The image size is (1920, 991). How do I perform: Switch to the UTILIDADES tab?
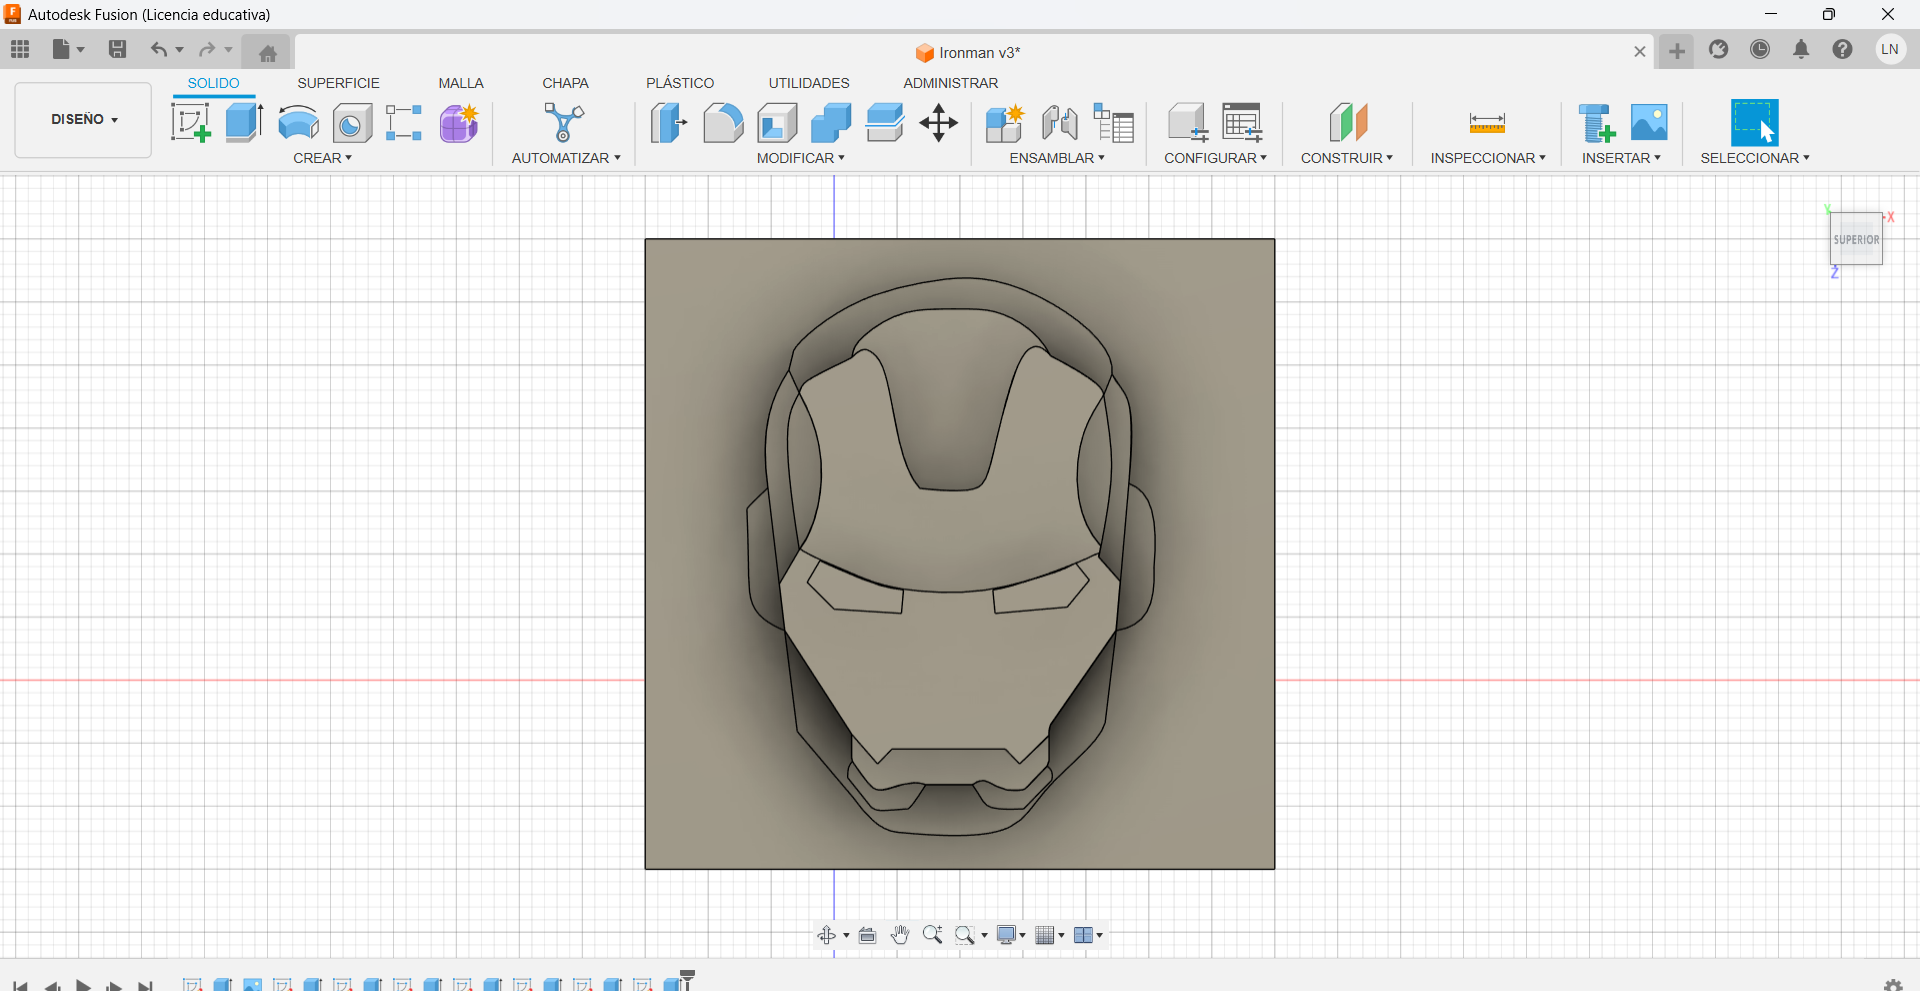(809, 83)
